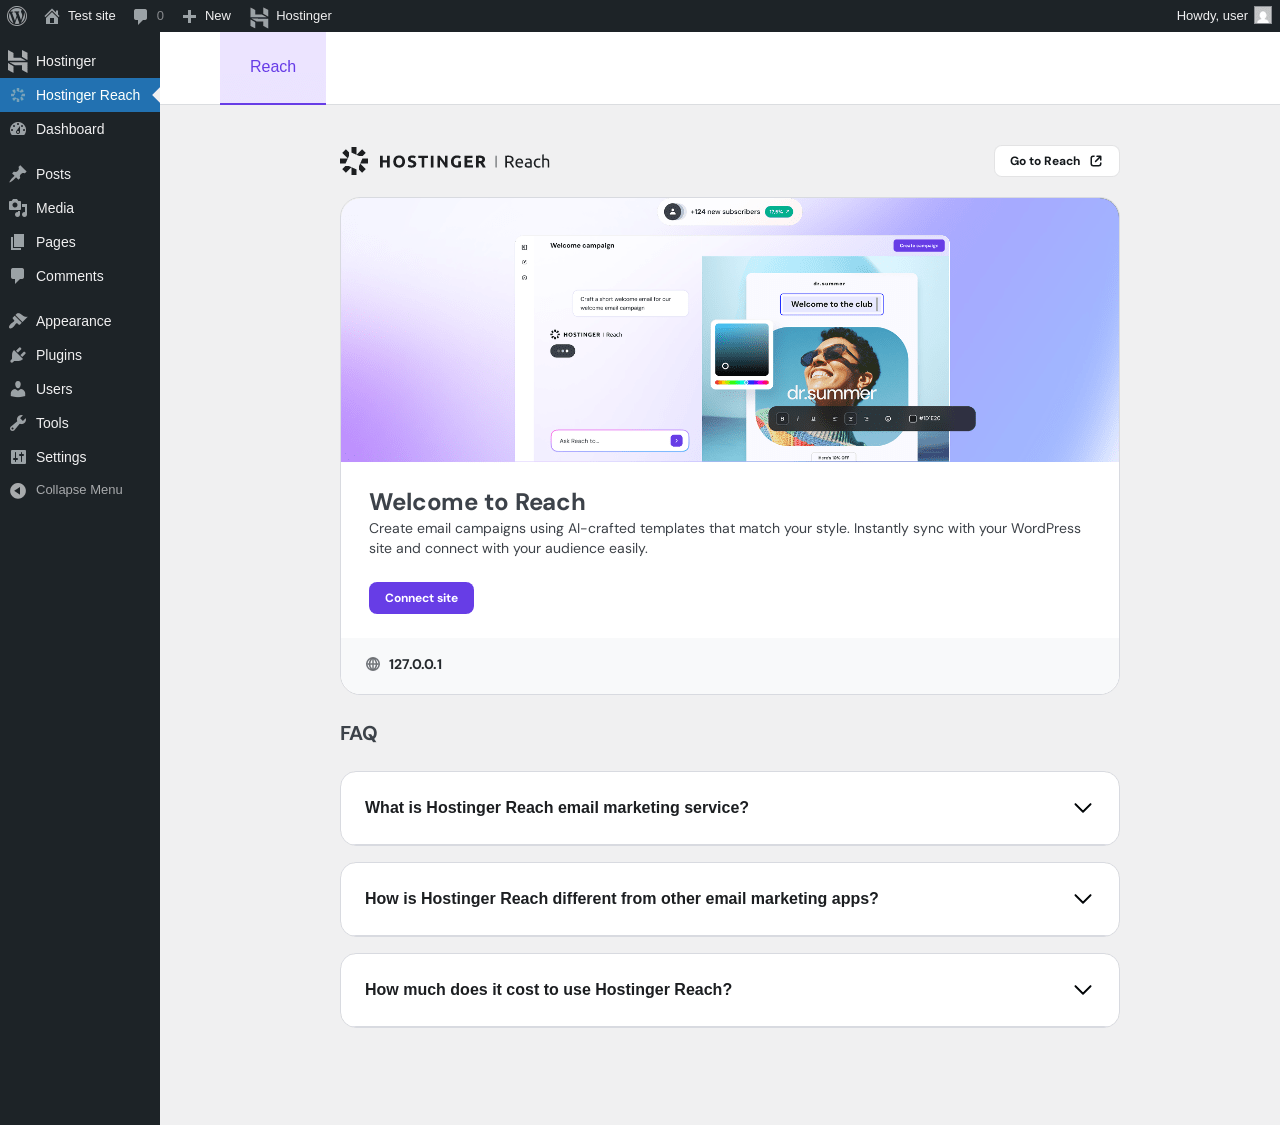Click the Plugins plug icon

point(18,355)
